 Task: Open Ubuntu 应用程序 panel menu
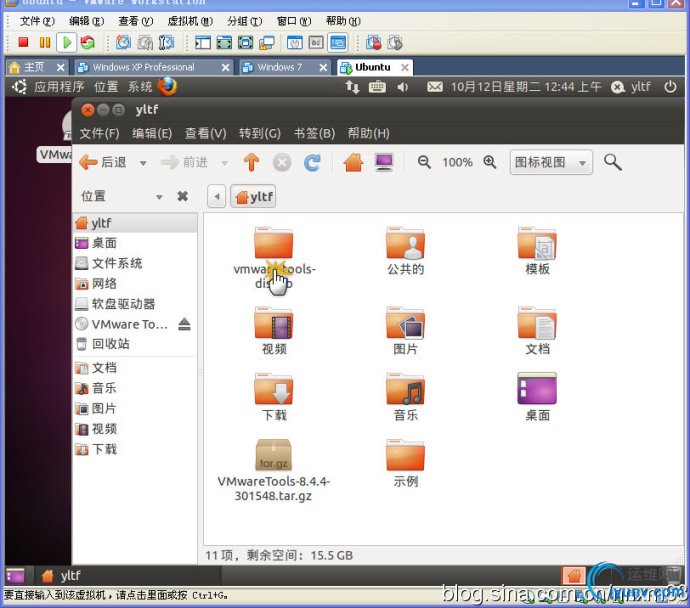pyautogui.click(x=59, y=87)
